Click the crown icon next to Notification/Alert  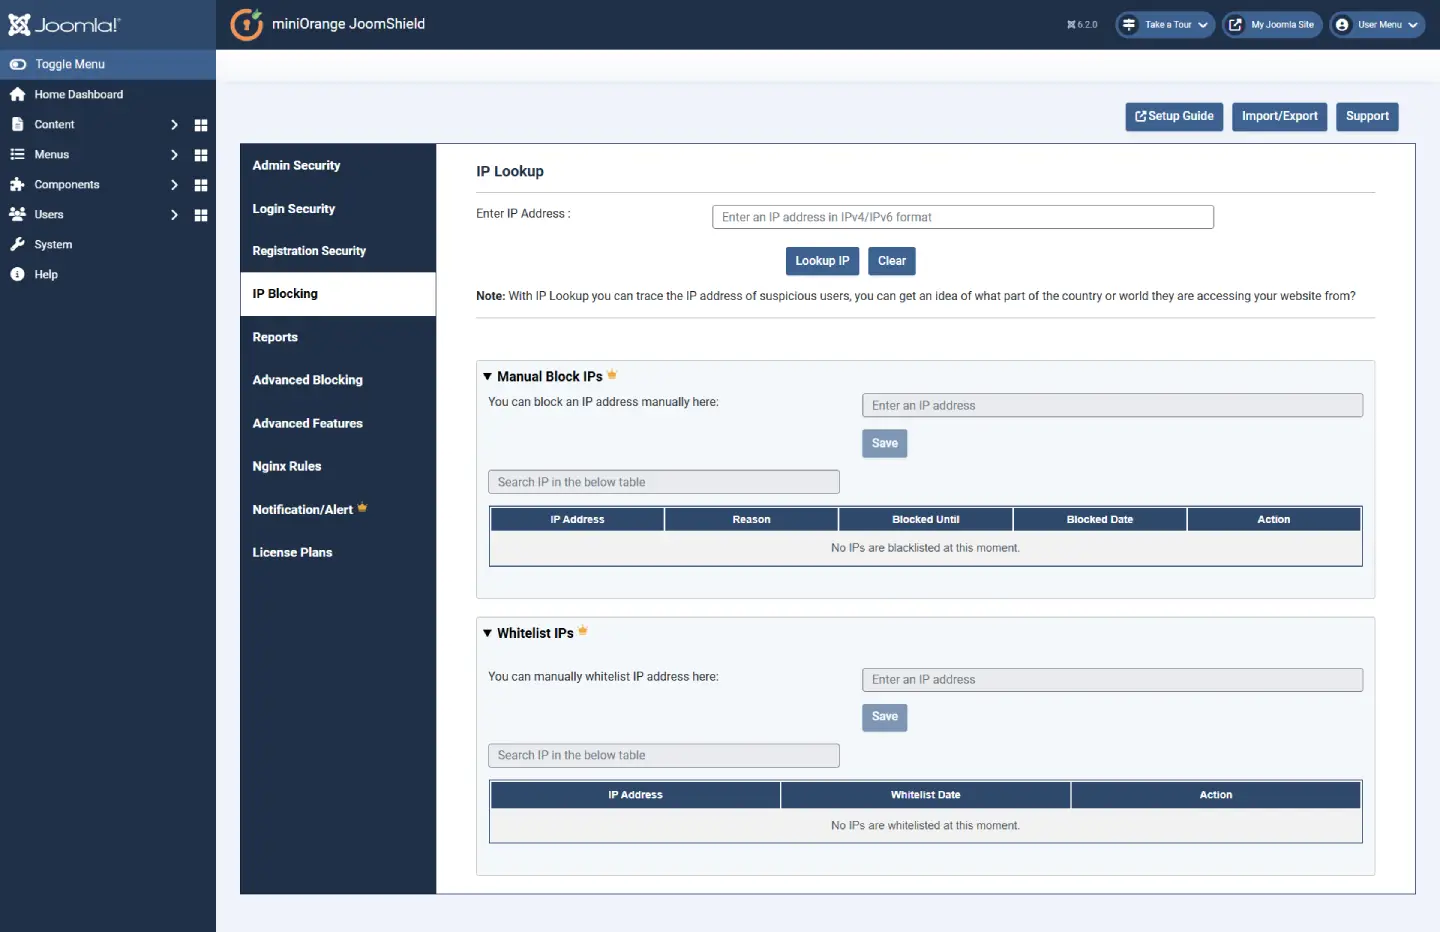coord(362,507)
